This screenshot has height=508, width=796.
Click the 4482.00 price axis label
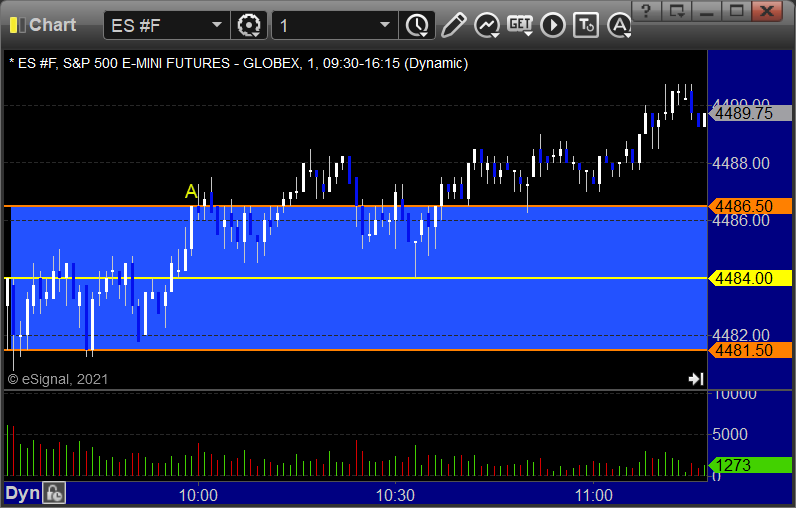pos(741,335)
